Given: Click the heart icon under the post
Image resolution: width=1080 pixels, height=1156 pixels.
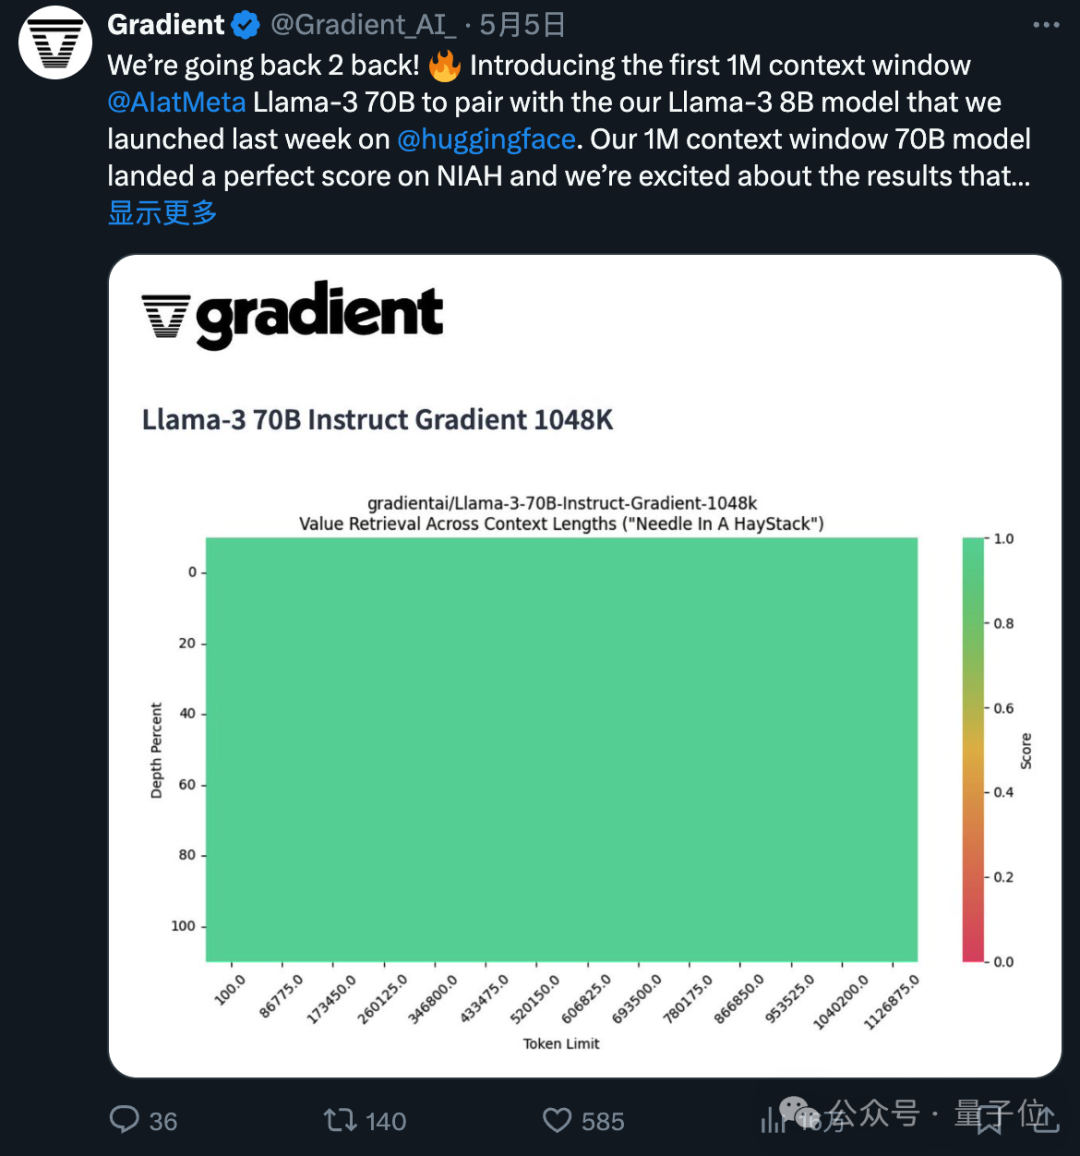Looking at the screenshot, I should [558, 1121].
